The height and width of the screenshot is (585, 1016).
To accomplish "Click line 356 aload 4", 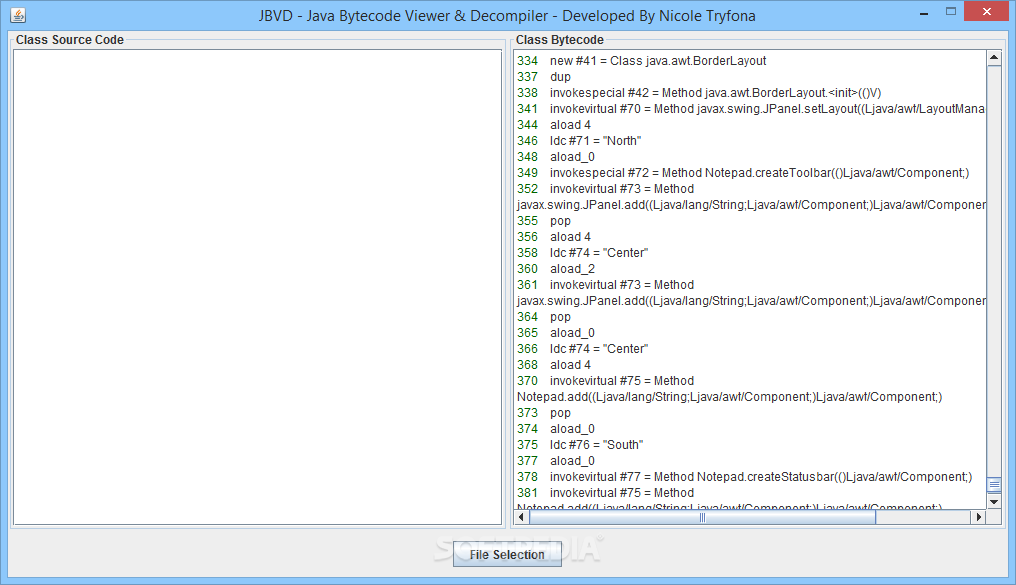I will click(554, 237).
